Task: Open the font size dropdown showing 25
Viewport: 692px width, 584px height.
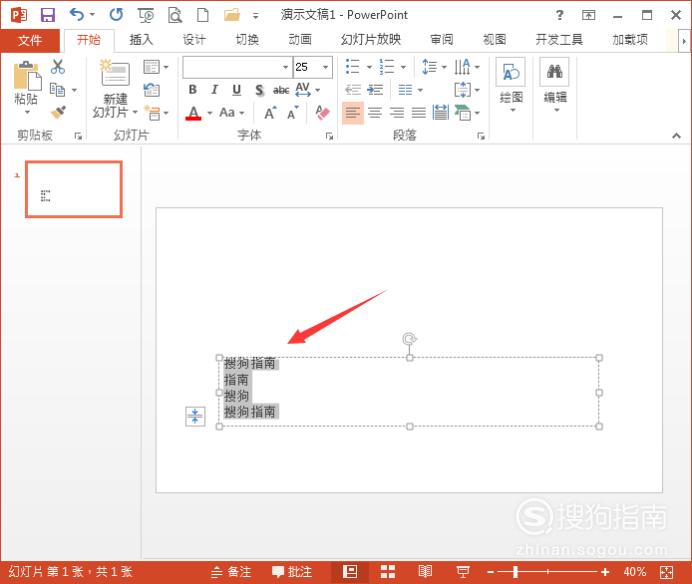Action: [326, 67]
